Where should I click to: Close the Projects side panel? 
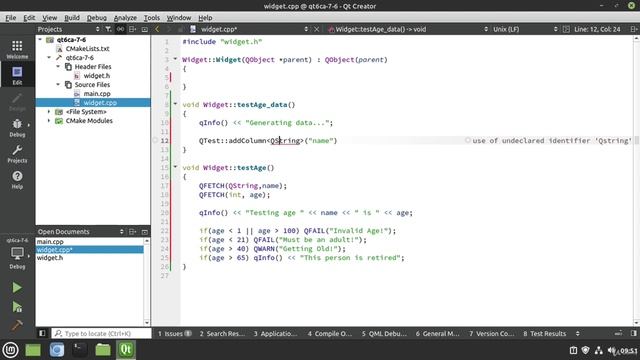(144, 29)
